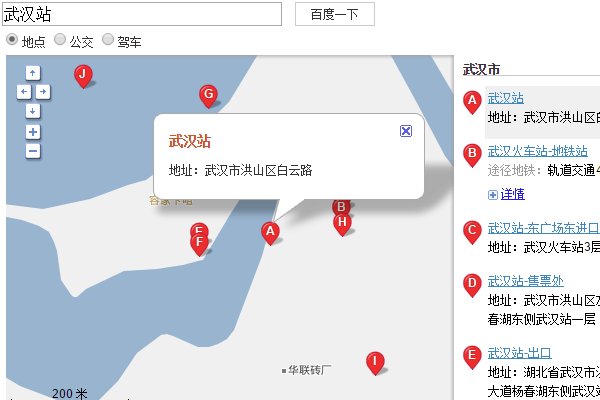Viewport: 600px width, 400px height.
Task: Open the 武汉站-东广场东进口 result link
Action: [543, 228]
